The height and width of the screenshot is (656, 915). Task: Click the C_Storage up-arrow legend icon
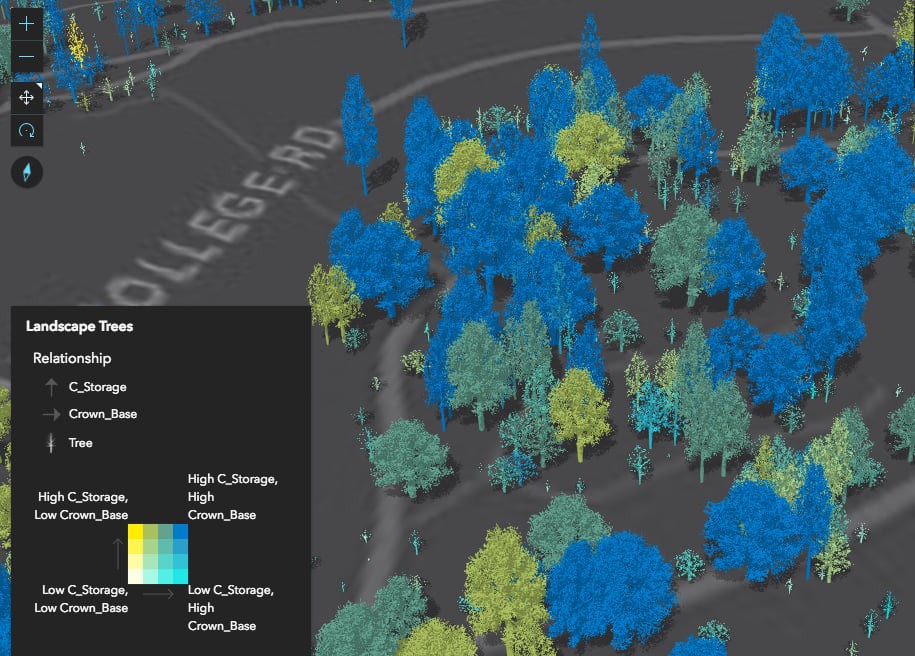tap(51, 387)
